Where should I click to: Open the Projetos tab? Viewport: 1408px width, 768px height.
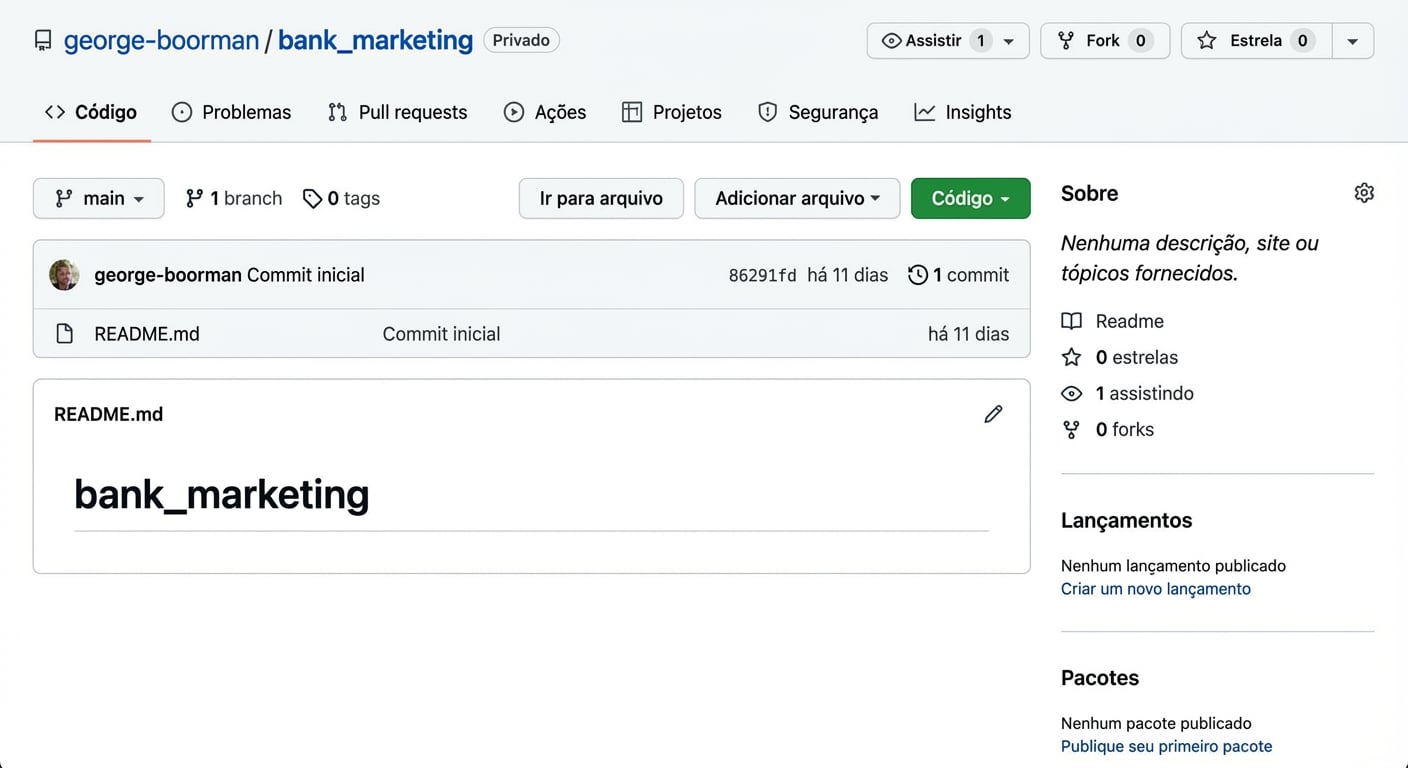pos(671,112)
